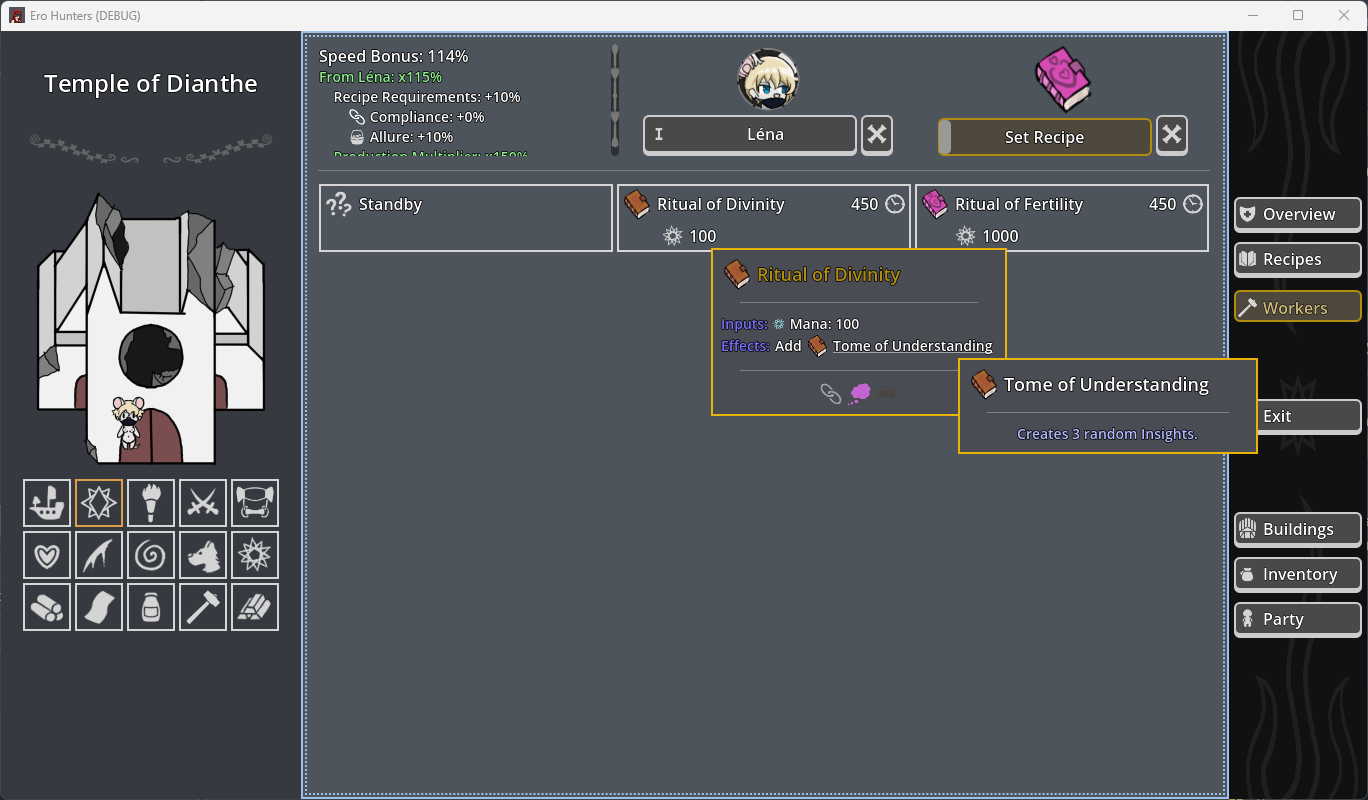Select the backpack with bedroll icon
The image size is (1368, 800).
[255, 503]
